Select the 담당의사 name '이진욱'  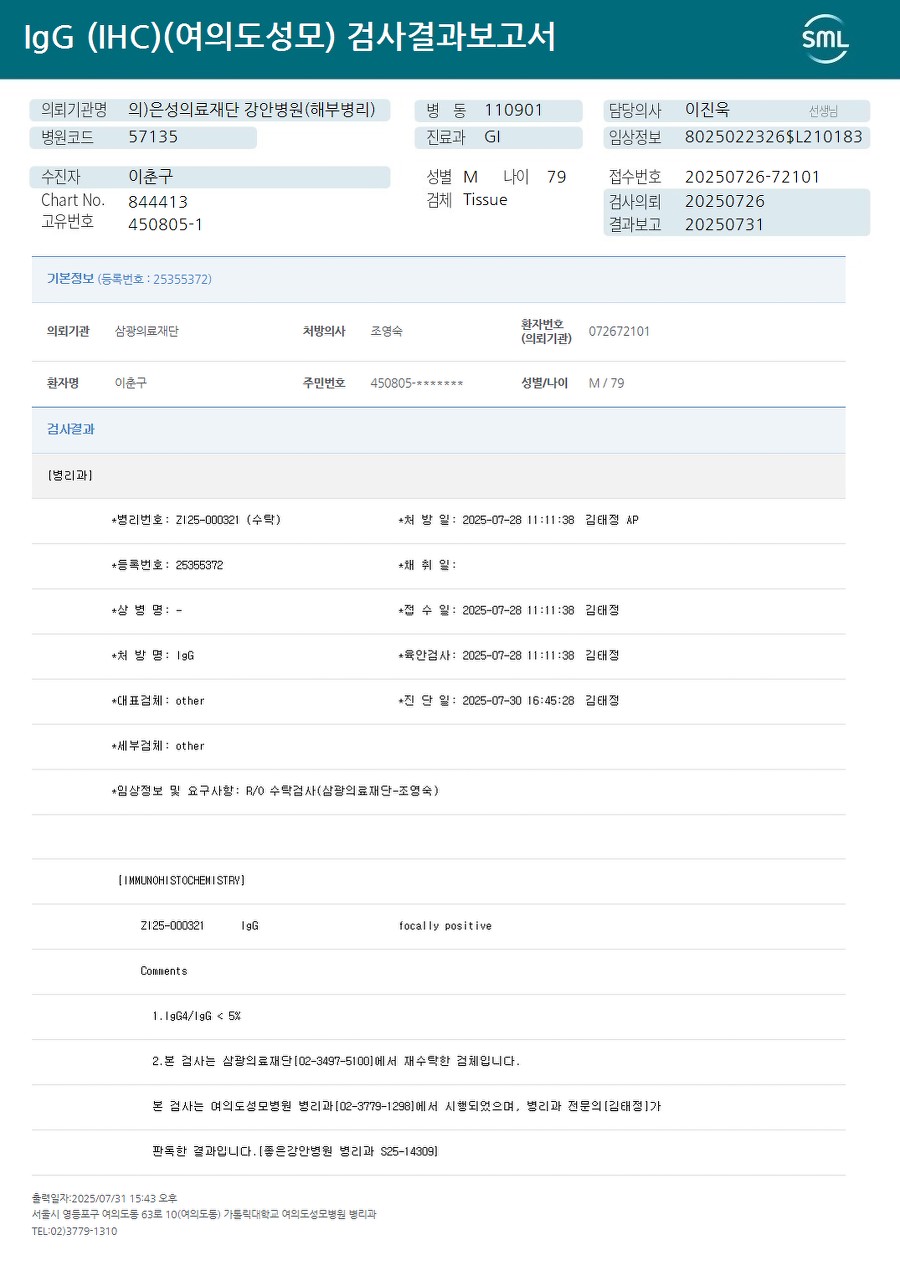(708, 110)
